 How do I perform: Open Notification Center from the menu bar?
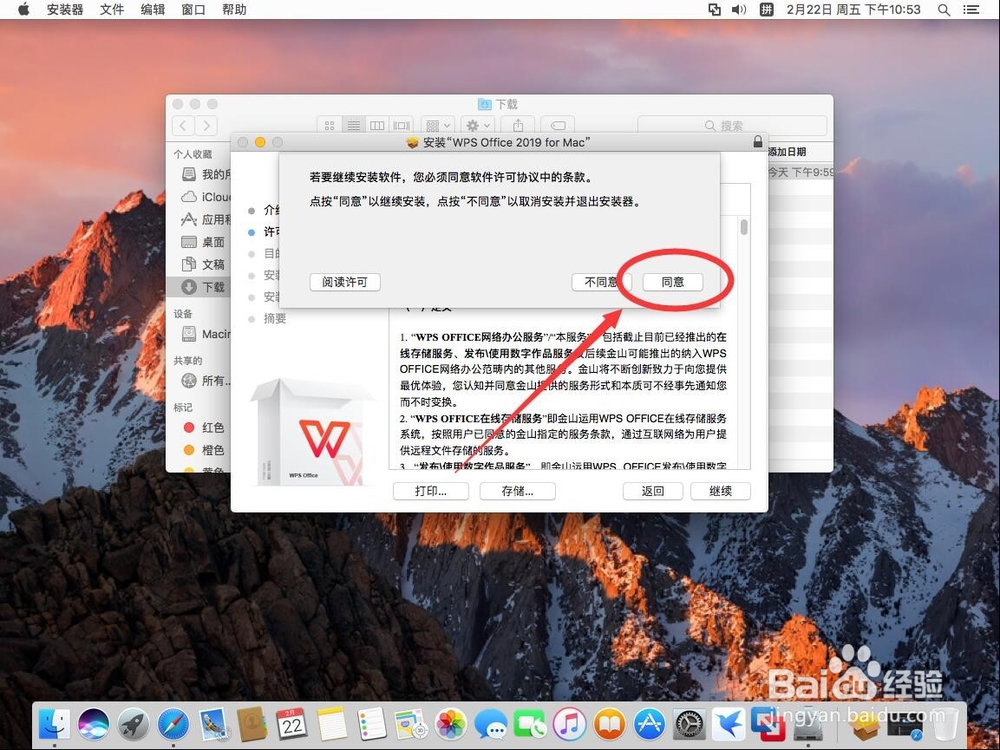point(971,10)
